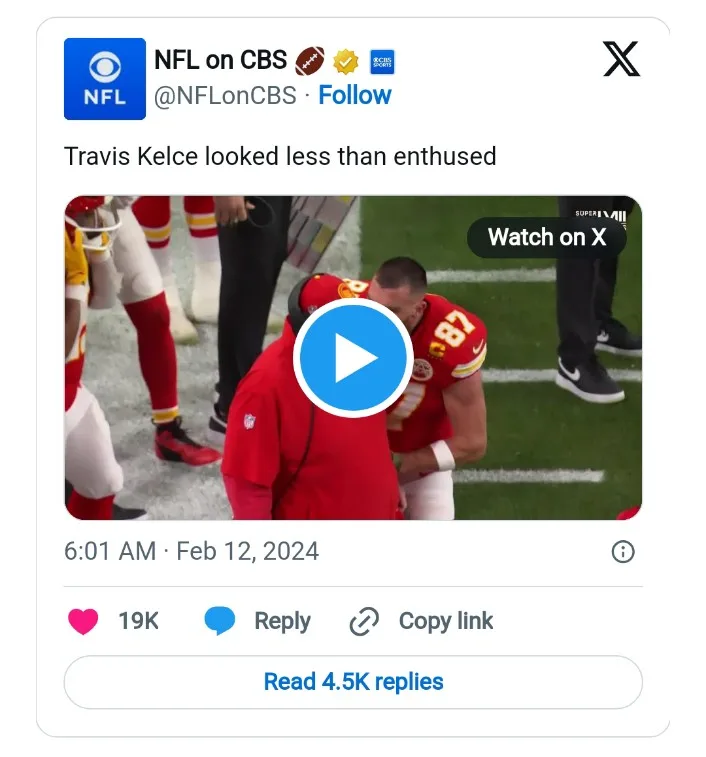
Task: Click the football emoji beside the name
Action: (x=310, y=61)
